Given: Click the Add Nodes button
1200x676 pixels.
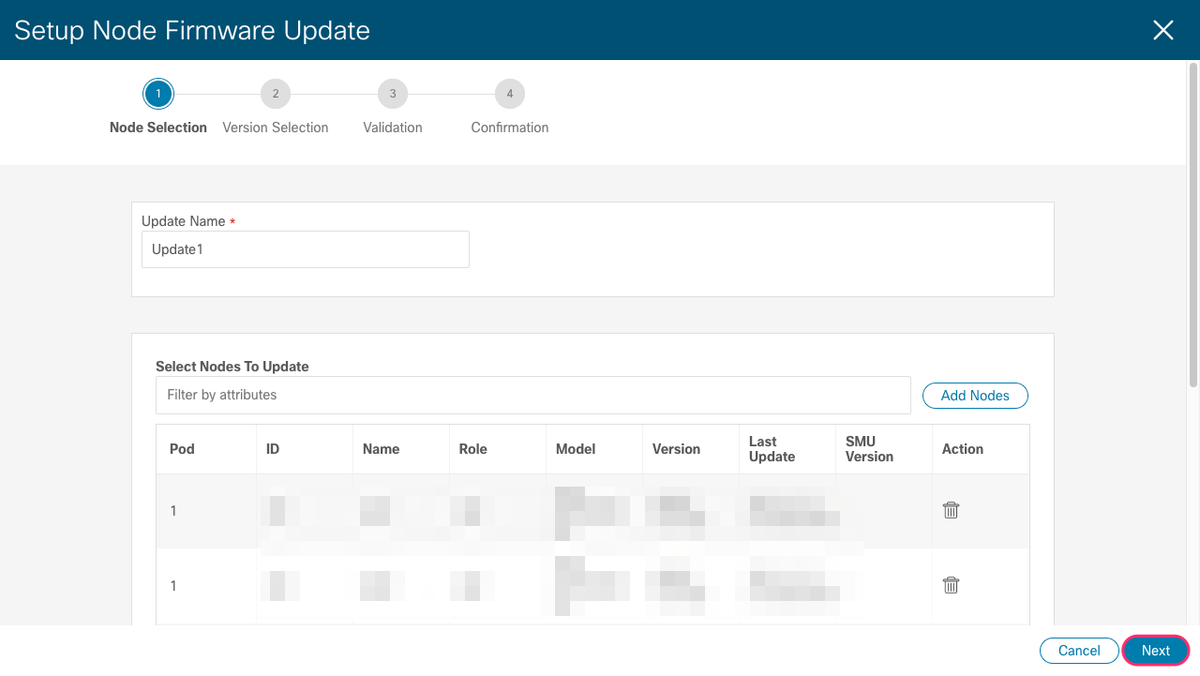Looking at the screenshot, I should click(x=975, y=395).
